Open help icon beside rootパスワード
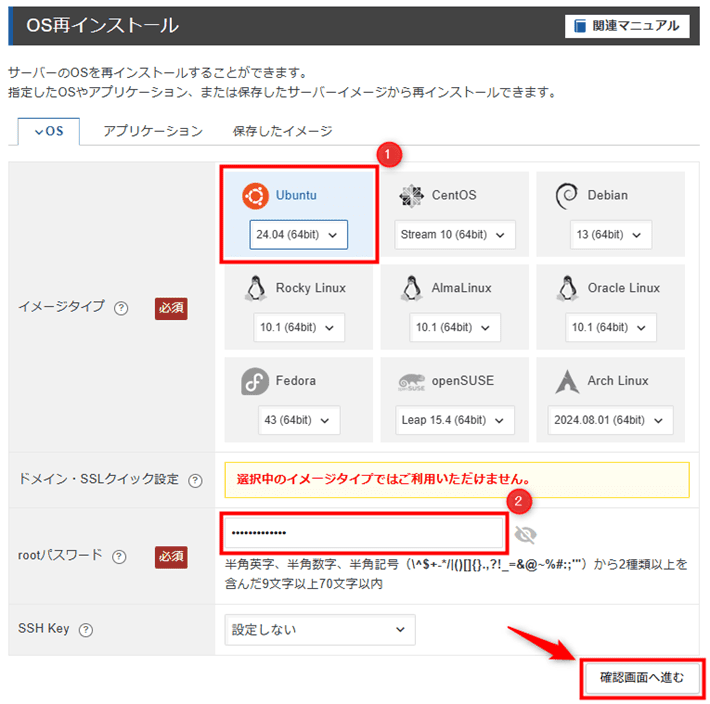The height and width of the screenshot is (704, 710). 119,556
